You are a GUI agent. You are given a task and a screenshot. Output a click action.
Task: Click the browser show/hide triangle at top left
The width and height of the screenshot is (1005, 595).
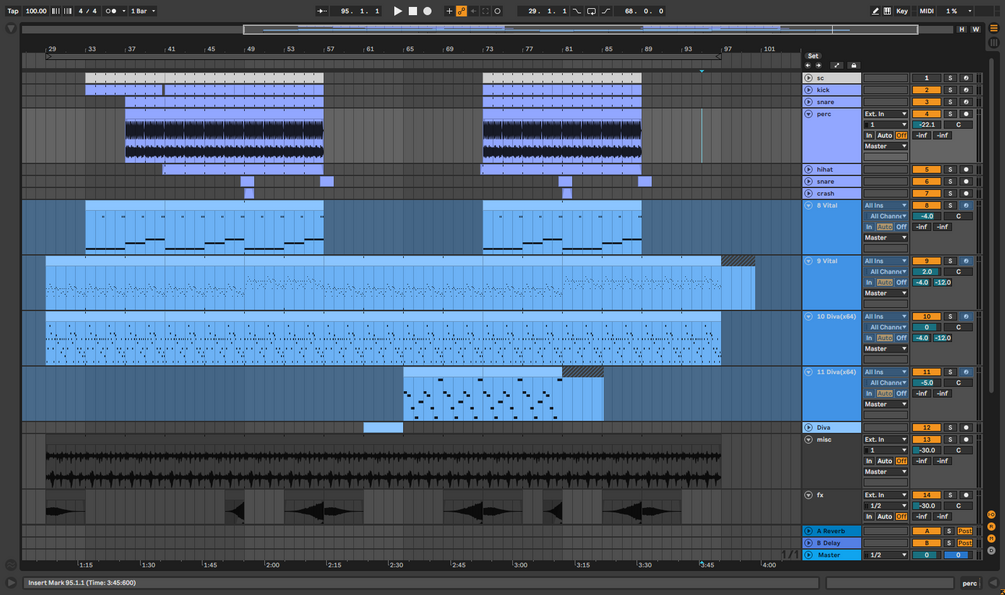[11, 29]
